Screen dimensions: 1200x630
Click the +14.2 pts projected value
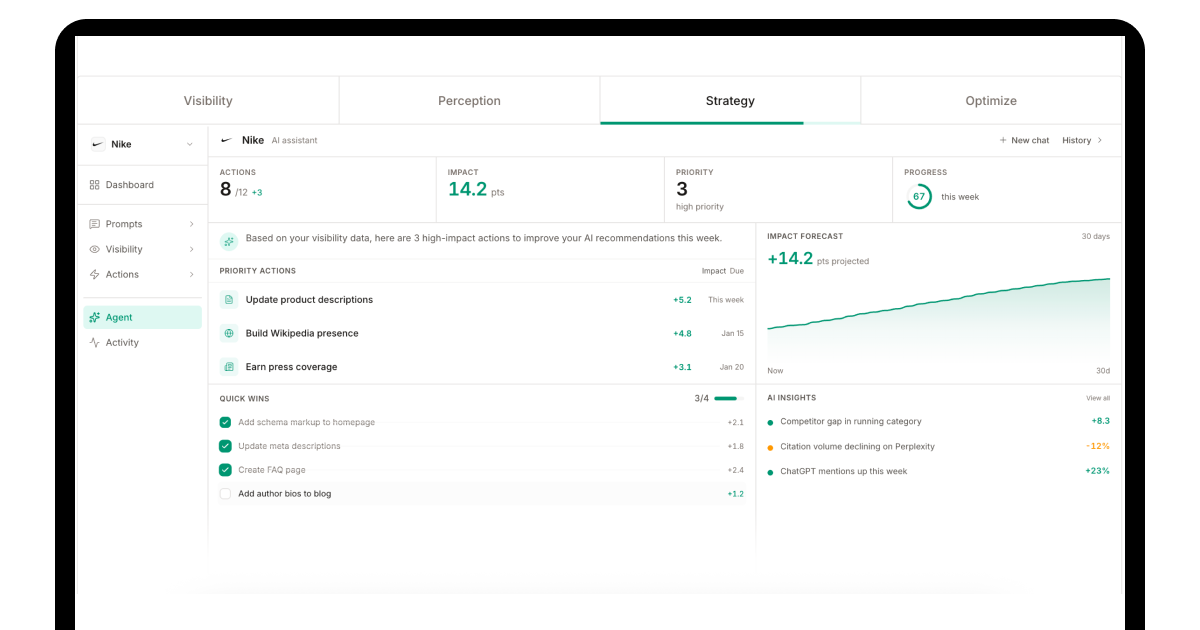pyautogui.click(x=818, y=259)
